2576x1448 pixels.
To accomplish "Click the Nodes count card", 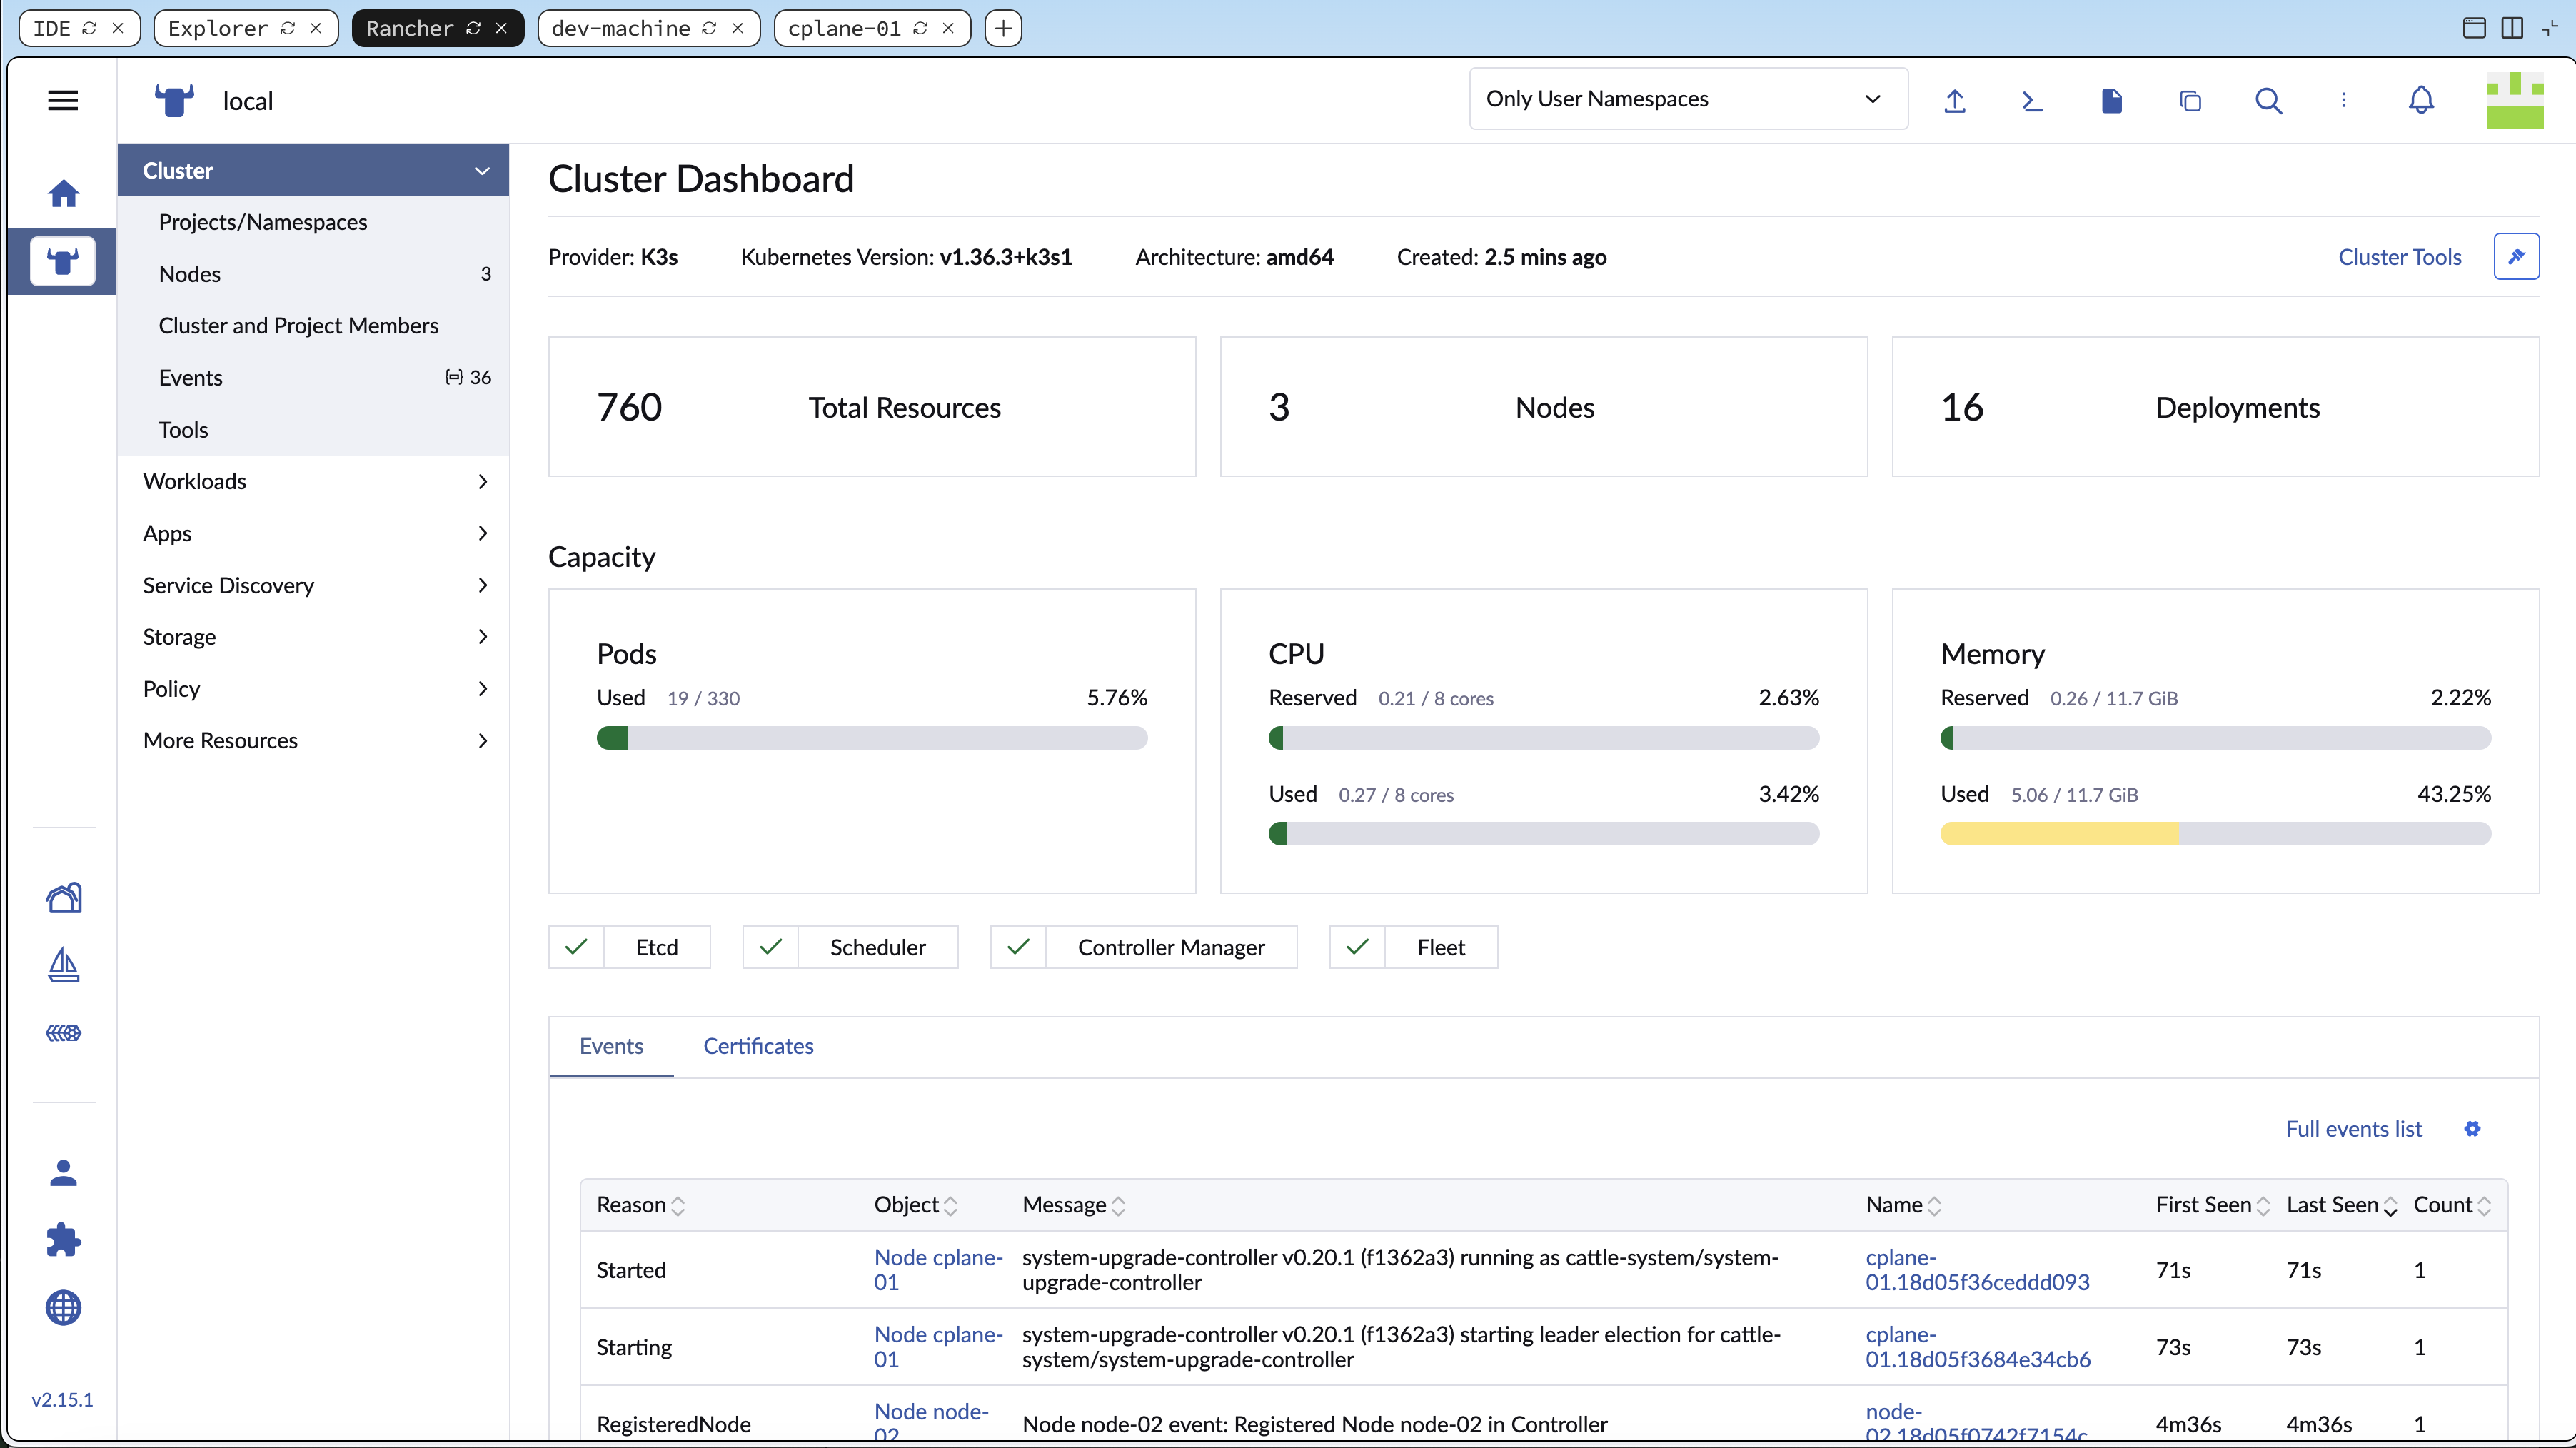I will tap(1543, 407).
